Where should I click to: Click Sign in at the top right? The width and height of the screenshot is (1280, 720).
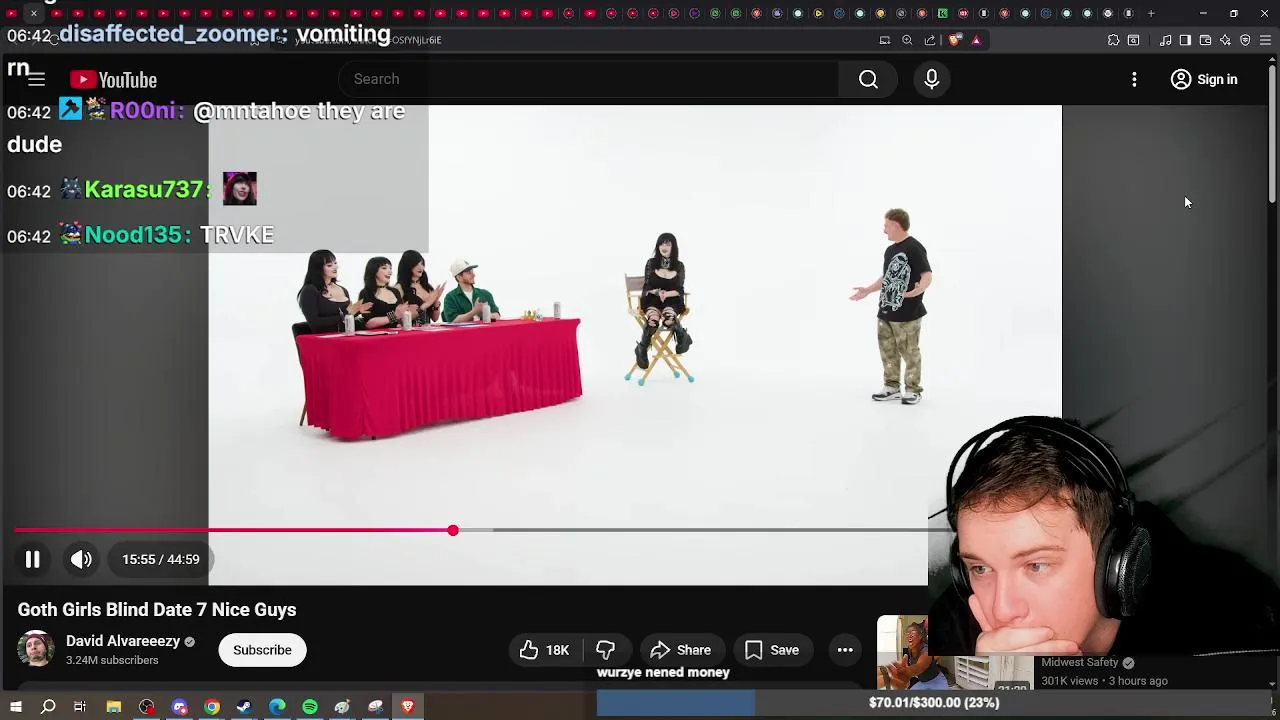pos(1204,79)
